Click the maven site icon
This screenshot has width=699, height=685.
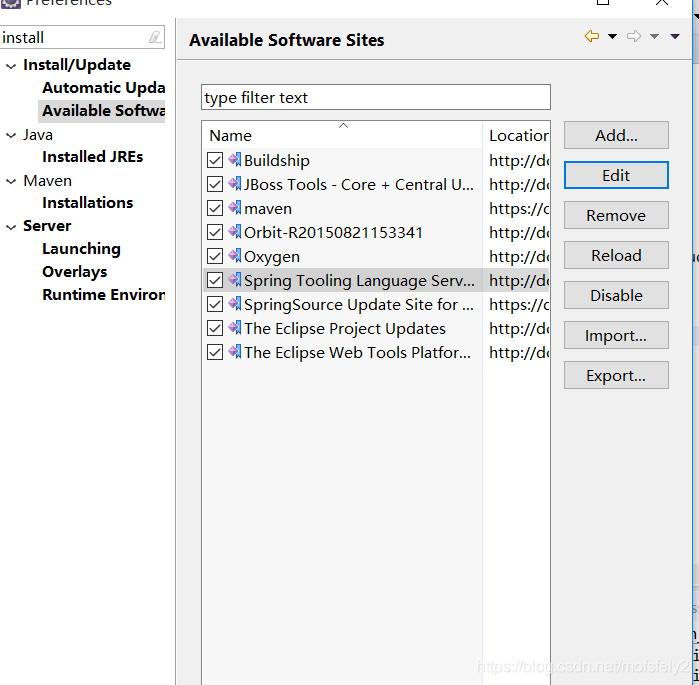(x=235, y=208)
